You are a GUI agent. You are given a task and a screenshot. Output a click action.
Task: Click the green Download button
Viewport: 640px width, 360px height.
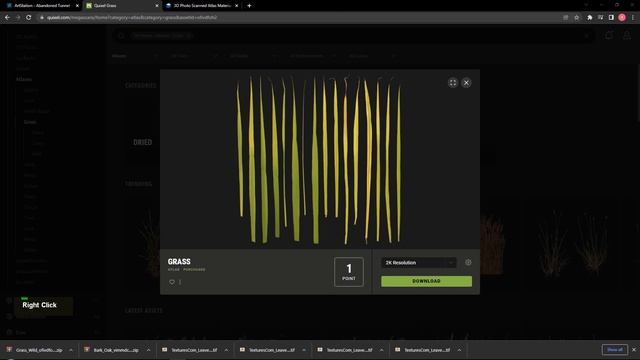point(426,281)
